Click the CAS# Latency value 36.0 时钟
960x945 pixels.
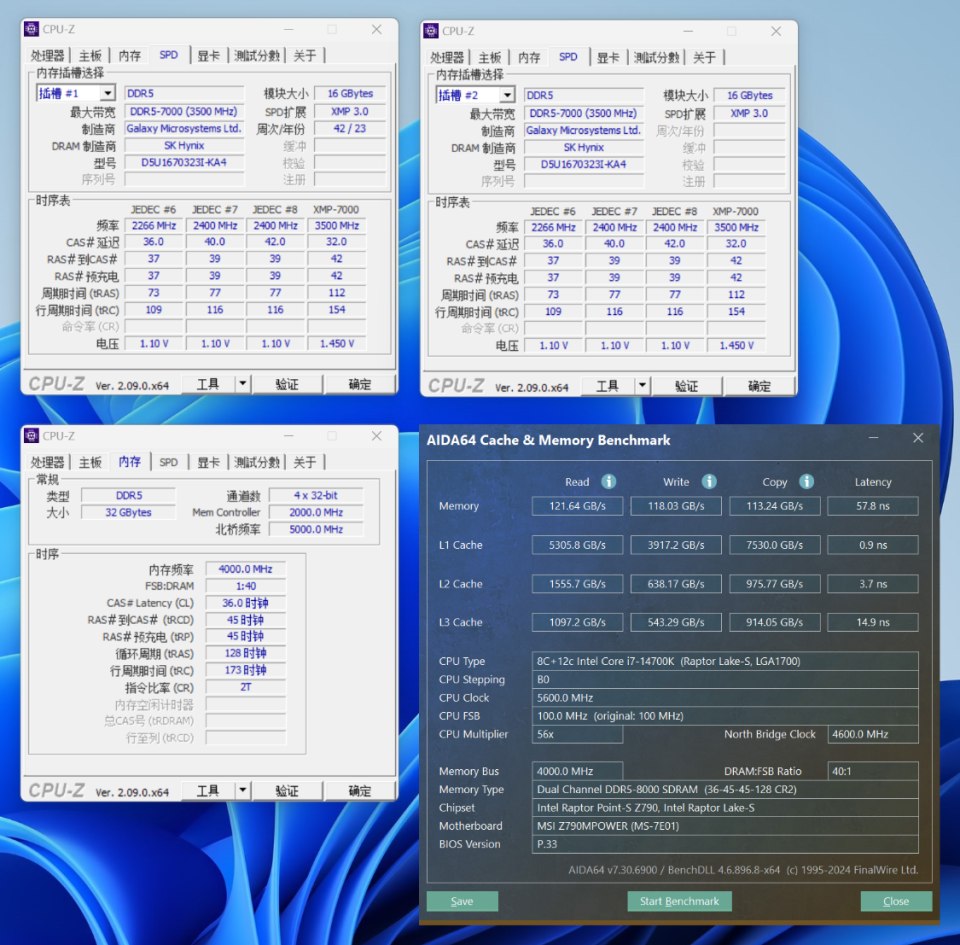coord(246,603)
